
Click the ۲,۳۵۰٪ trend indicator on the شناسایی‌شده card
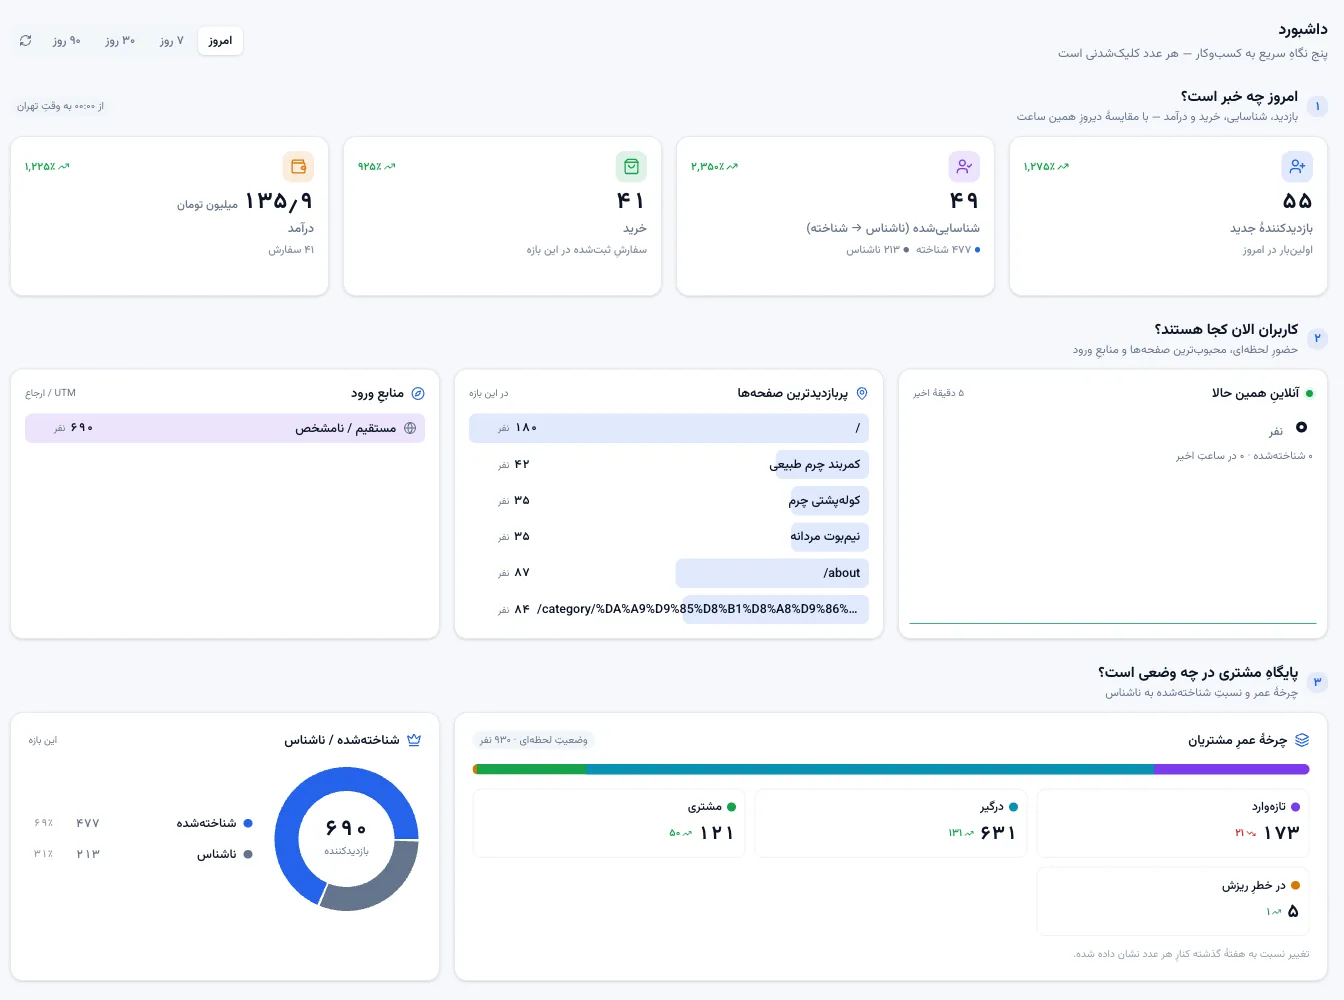pos(714,166)
